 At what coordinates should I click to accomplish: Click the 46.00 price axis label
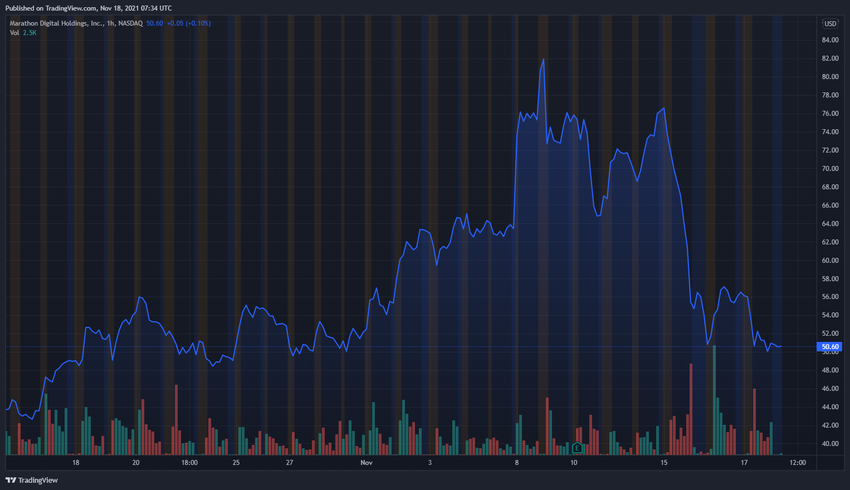click(x=830, y=389)
